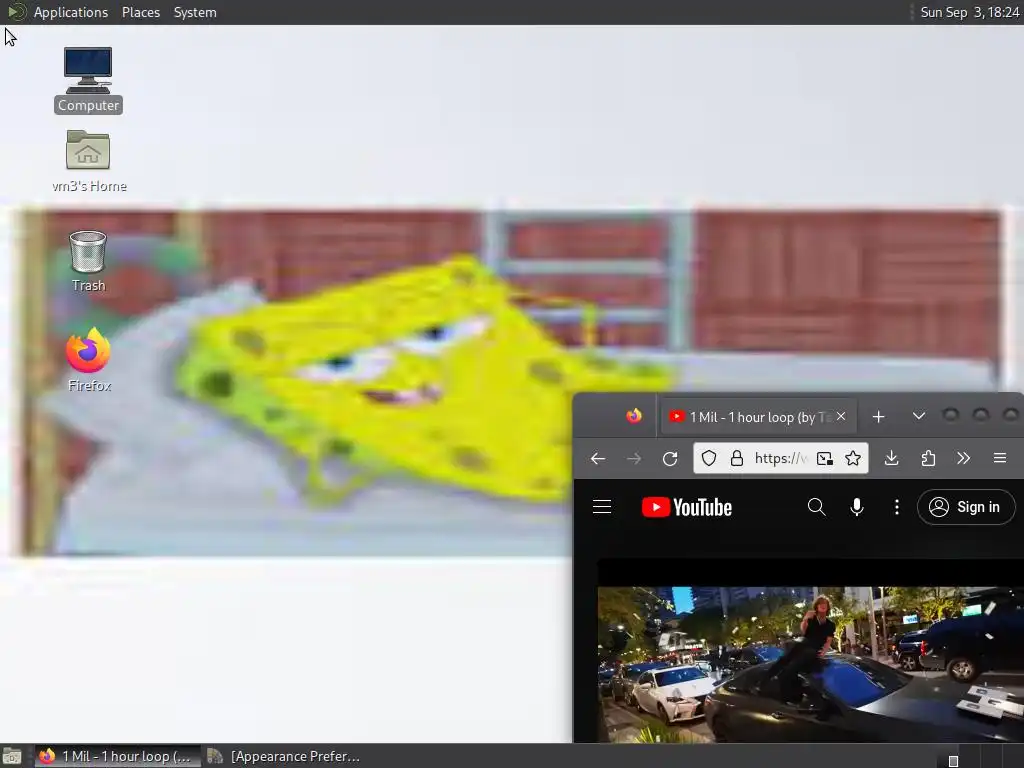This screenshot has width=1024, height=768.
Task: Bookmark this page with the star icon
Action: click(x=853, y=458)
